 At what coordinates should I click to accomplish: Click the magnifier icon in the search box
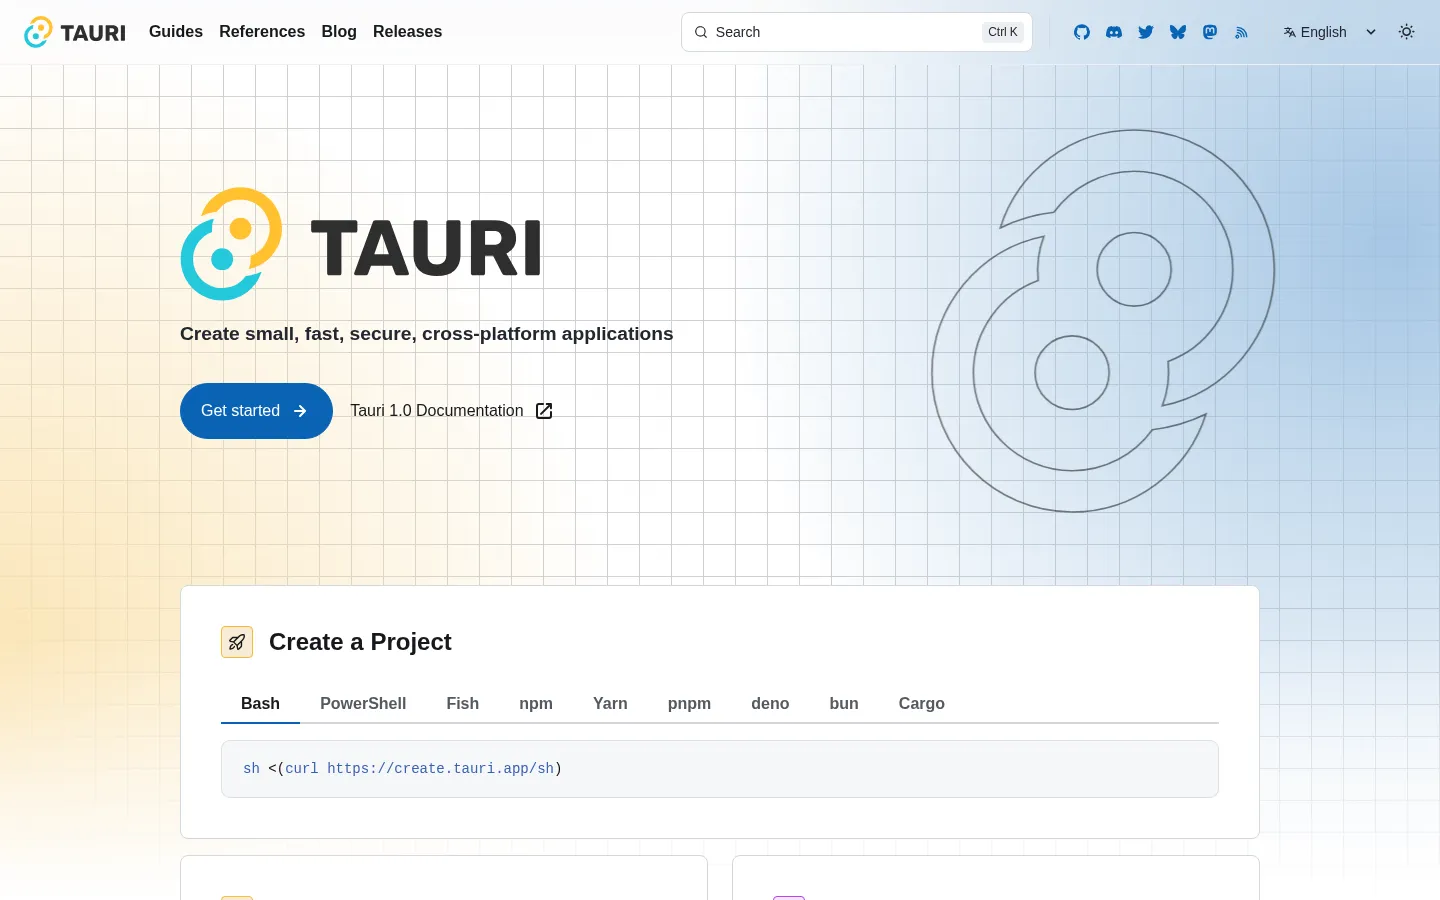pos(701,32)
